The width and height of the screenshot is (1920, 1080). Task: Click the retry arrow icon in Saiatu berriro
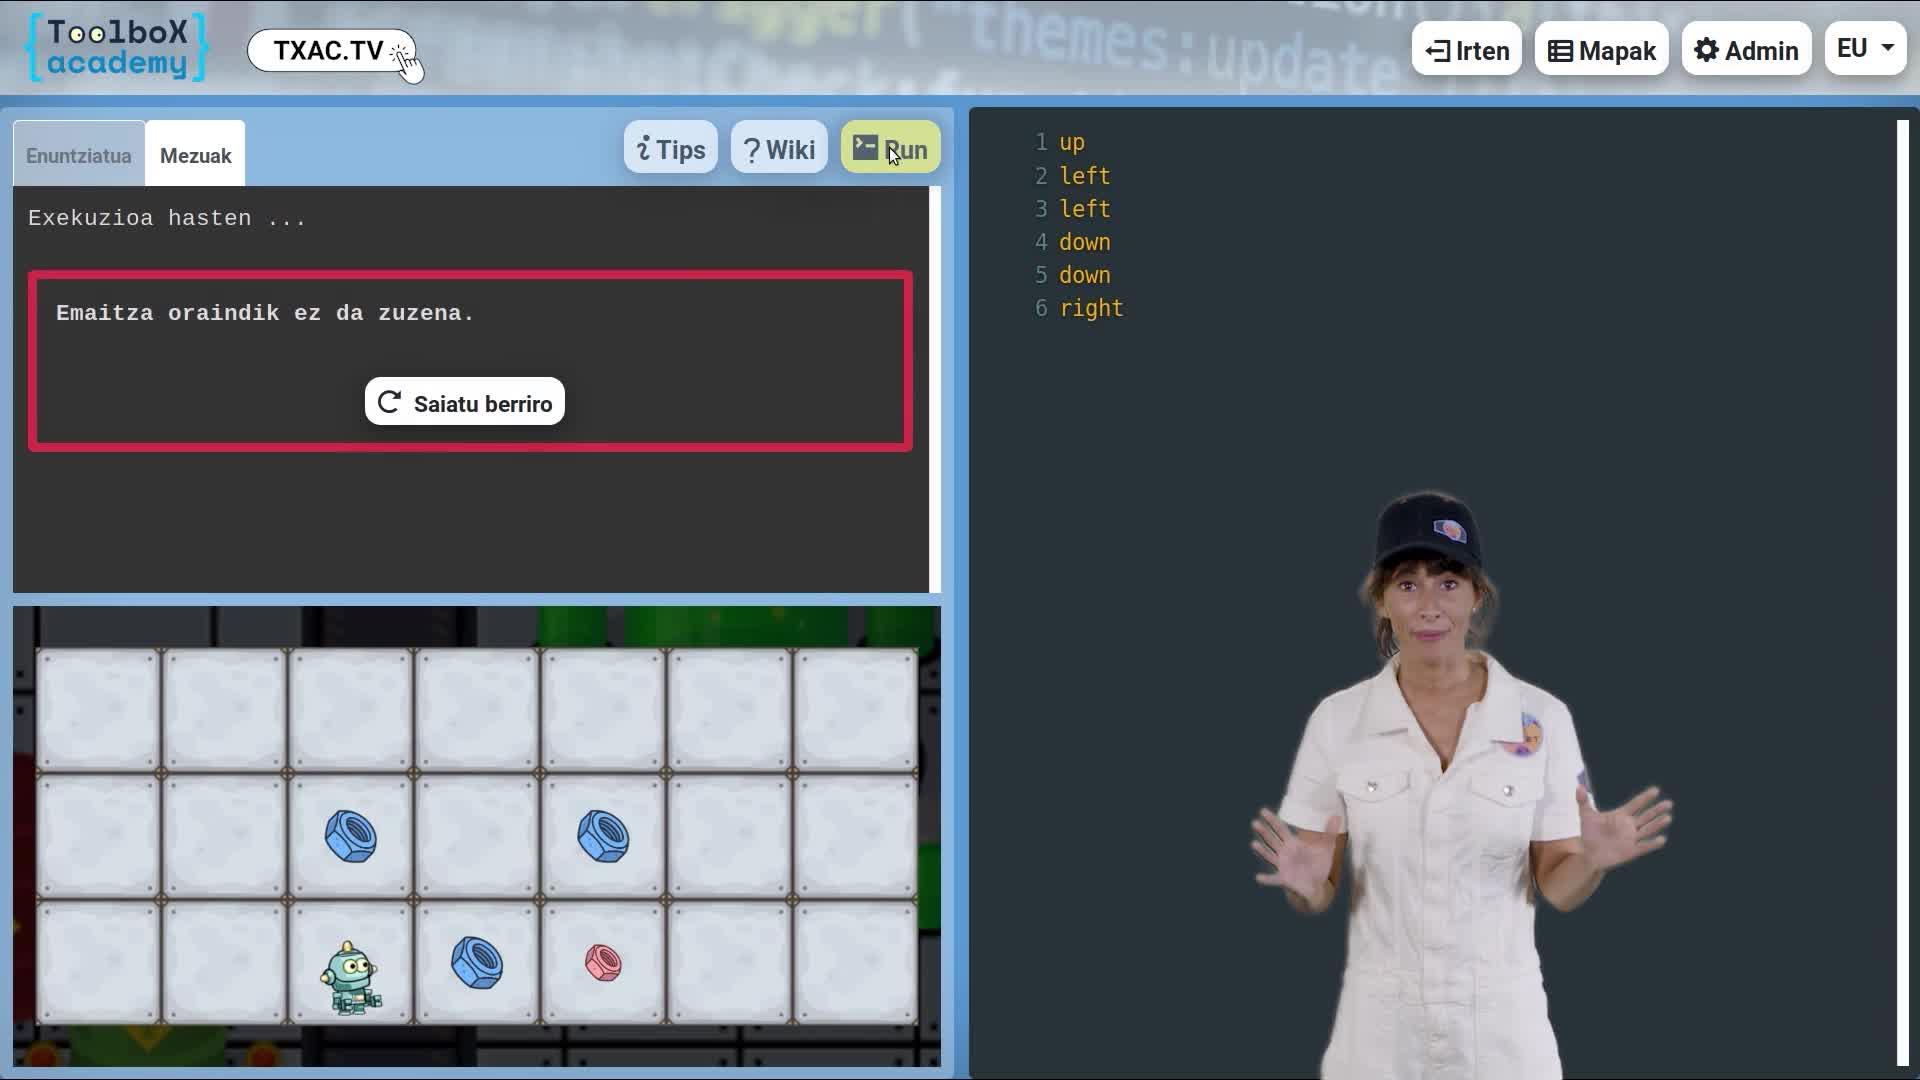pos(389,402)
